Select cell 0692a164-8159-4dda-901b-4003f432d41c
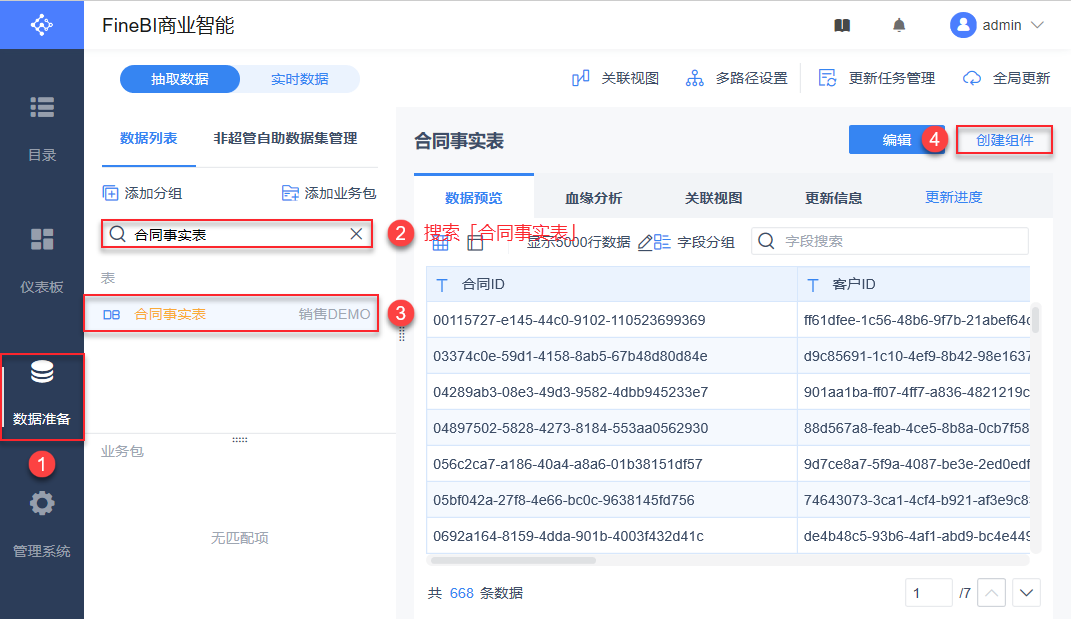Screen dimensions: 1071x619 tap(611, 536)
